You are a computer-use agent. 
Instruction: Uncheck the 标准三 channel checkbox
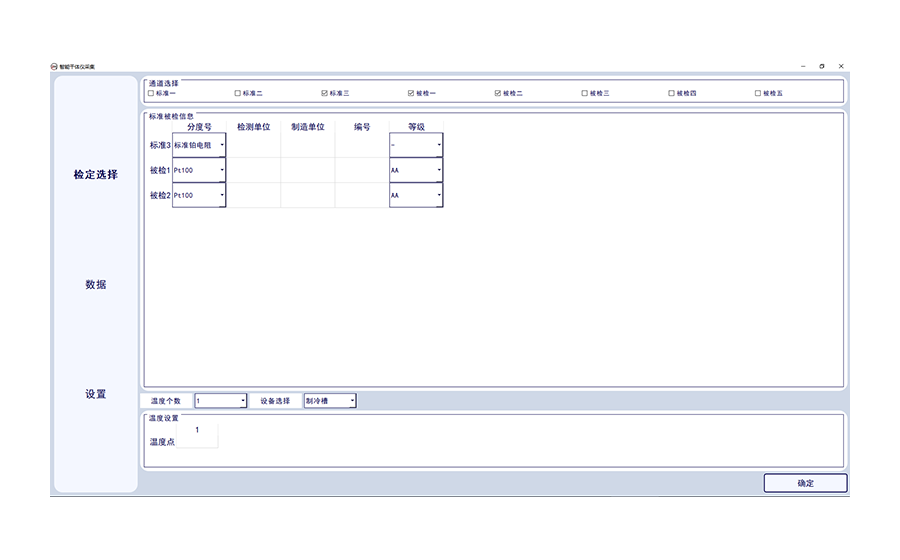[324, 93]
